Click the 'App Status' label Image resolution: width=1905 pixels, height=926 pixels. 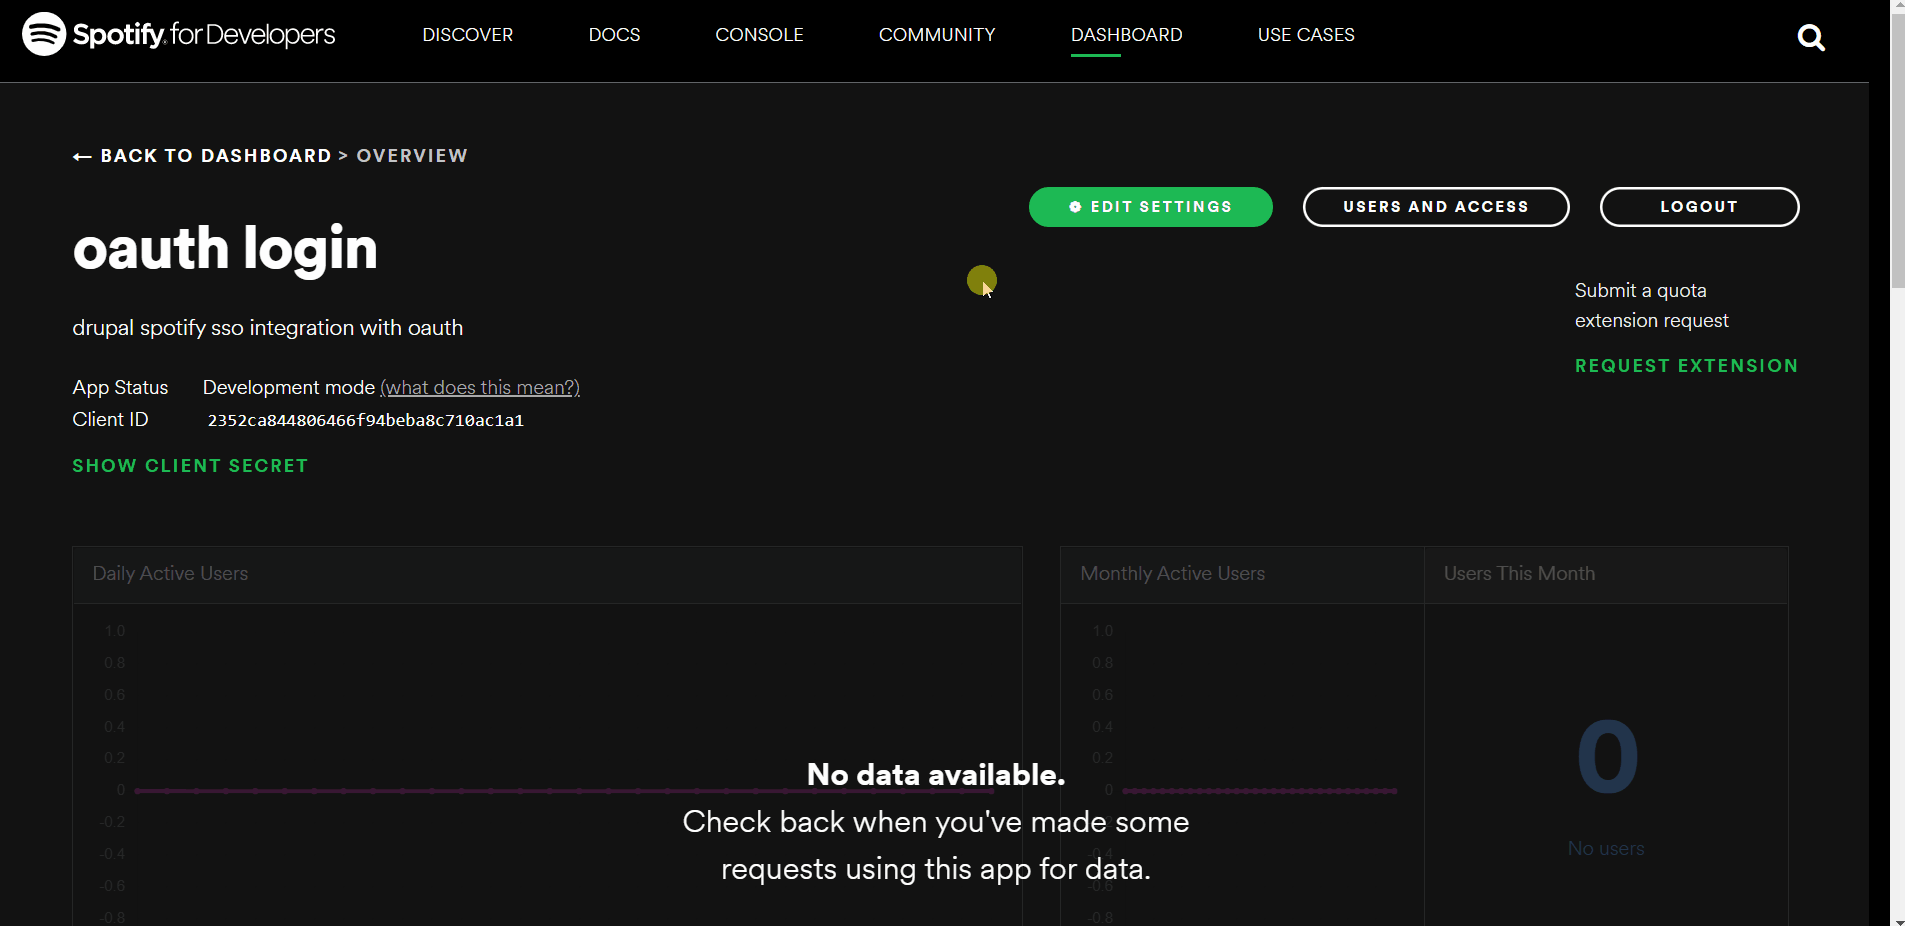pos(120,388)
